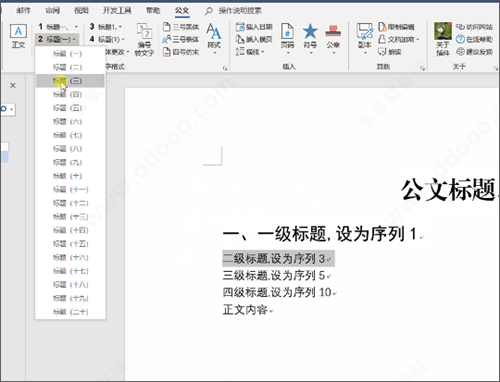The height and width of the screenshot is (382, 500).
Task: Expand the 3 标题1. heading dropdown
Action: [120, 27]
